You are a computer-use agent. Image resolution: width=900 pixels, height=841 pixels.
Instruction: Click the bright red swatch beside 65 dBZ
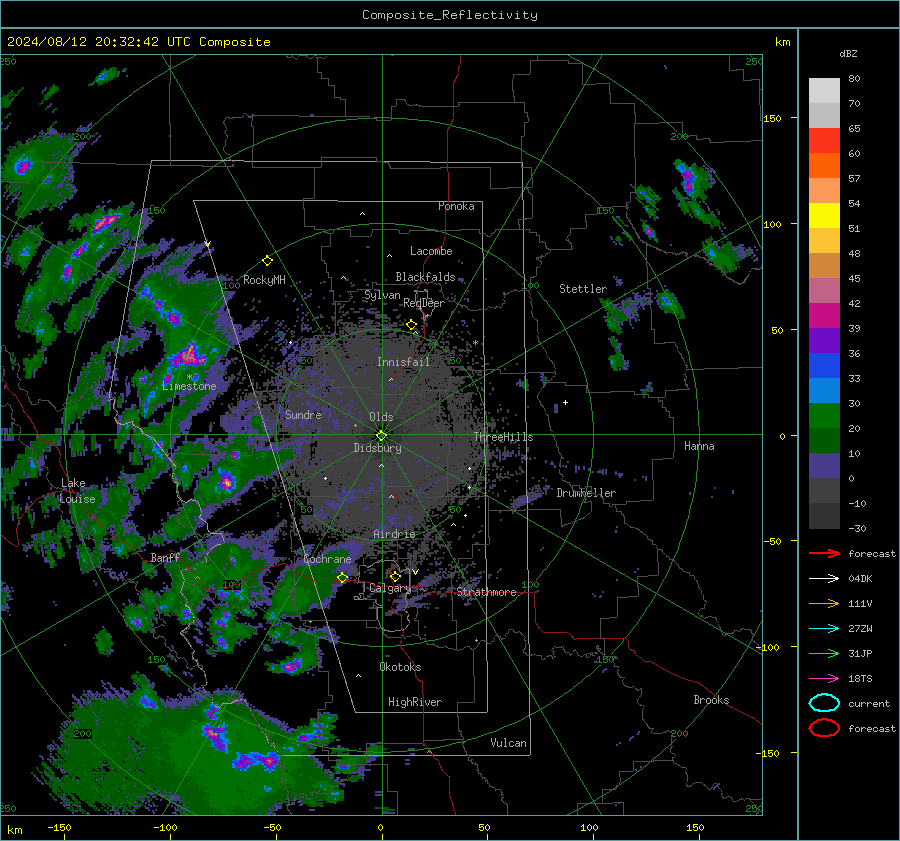(824, 140)
